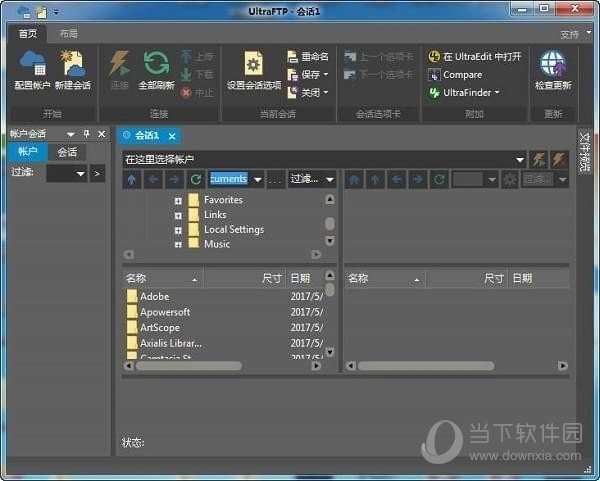Click the local browse ... button
This screenshot has width=600, height=481.
(x=275, y=179)
